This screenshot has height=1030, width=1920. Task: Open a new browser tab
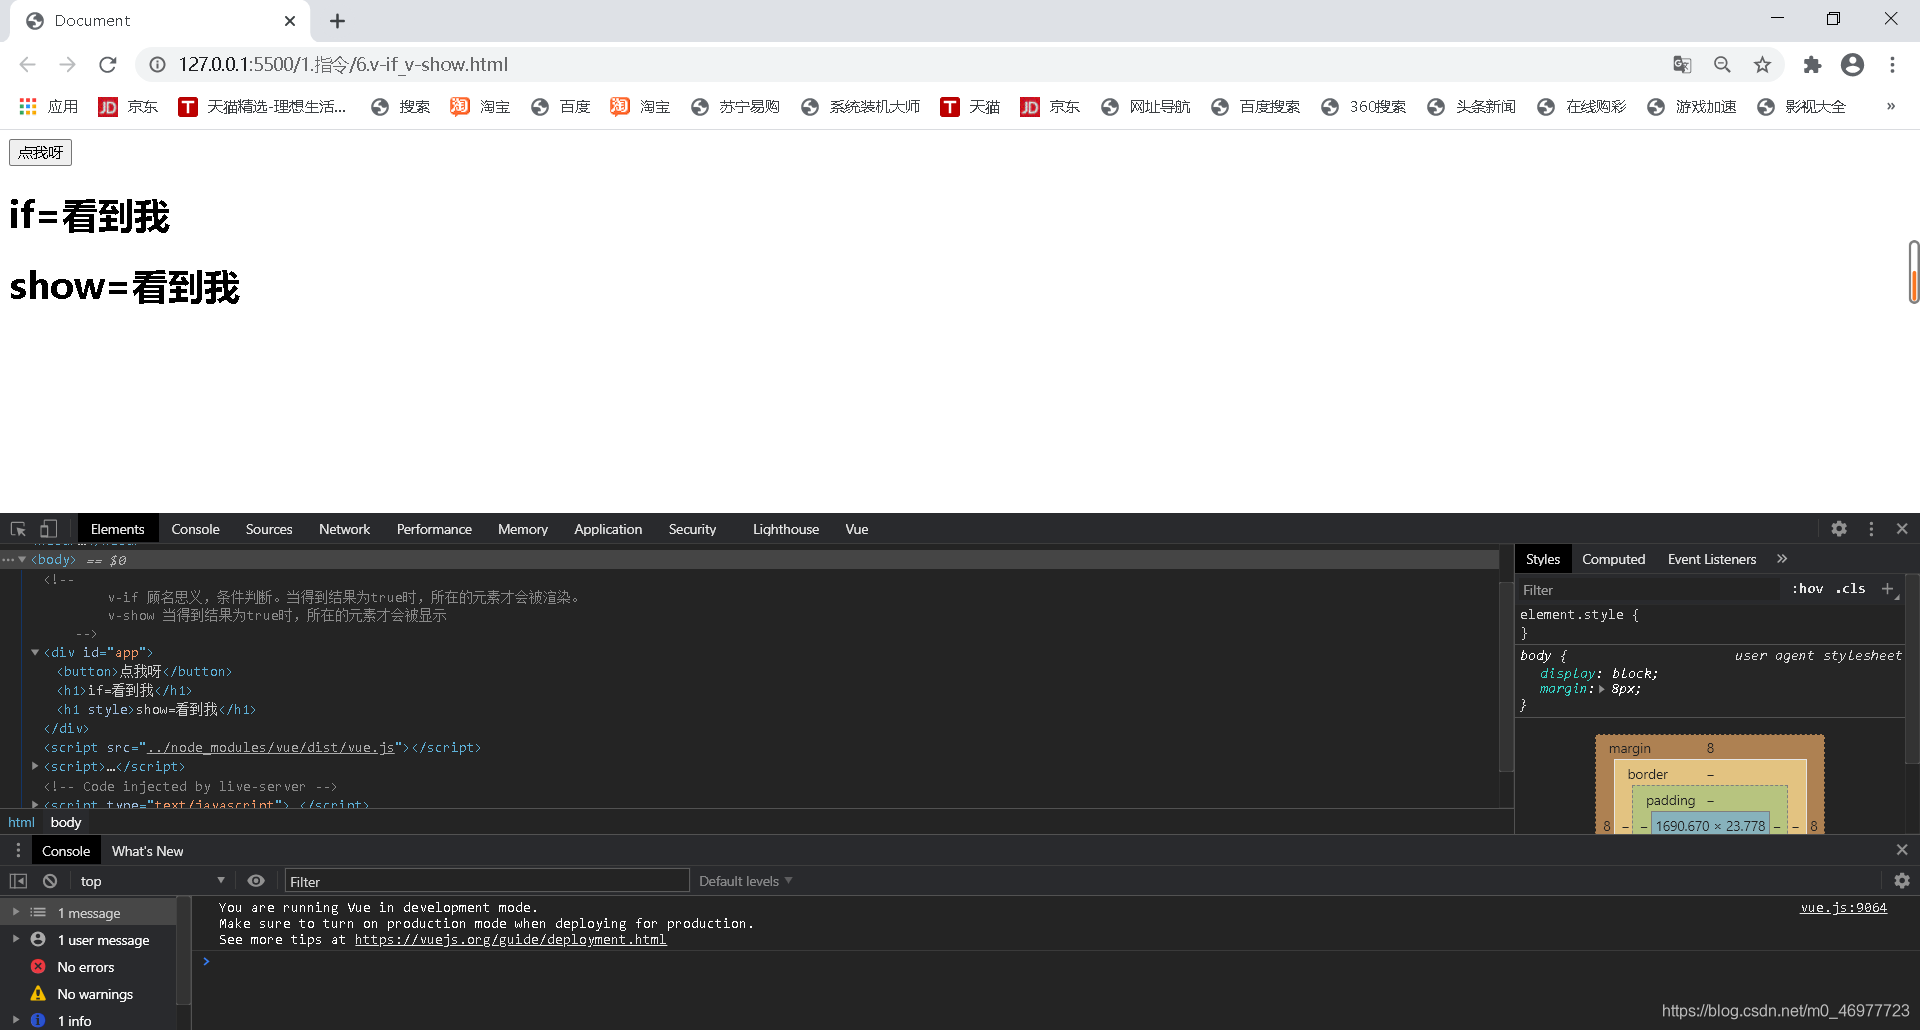(x=338, y=21)
